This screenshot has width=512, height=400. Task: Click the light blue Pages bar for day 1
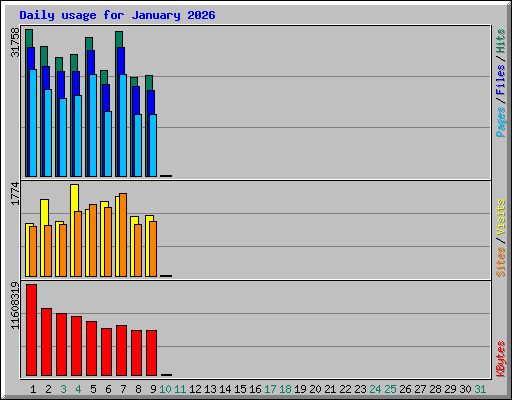pyautogui.click(x=33, y=123)
